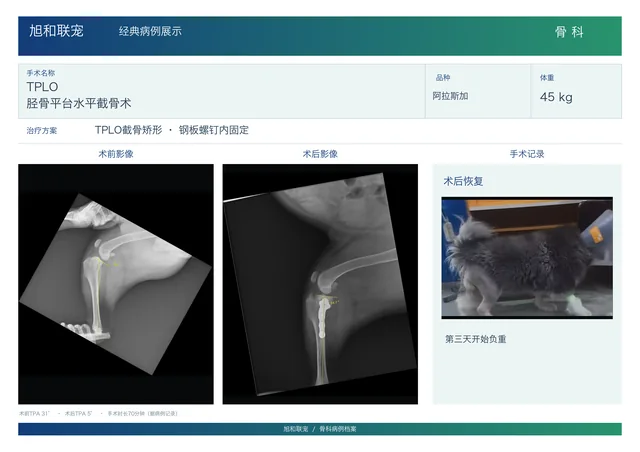
Task: Click the 旭和联宠 logo text in header
Action: click(56, 31)
